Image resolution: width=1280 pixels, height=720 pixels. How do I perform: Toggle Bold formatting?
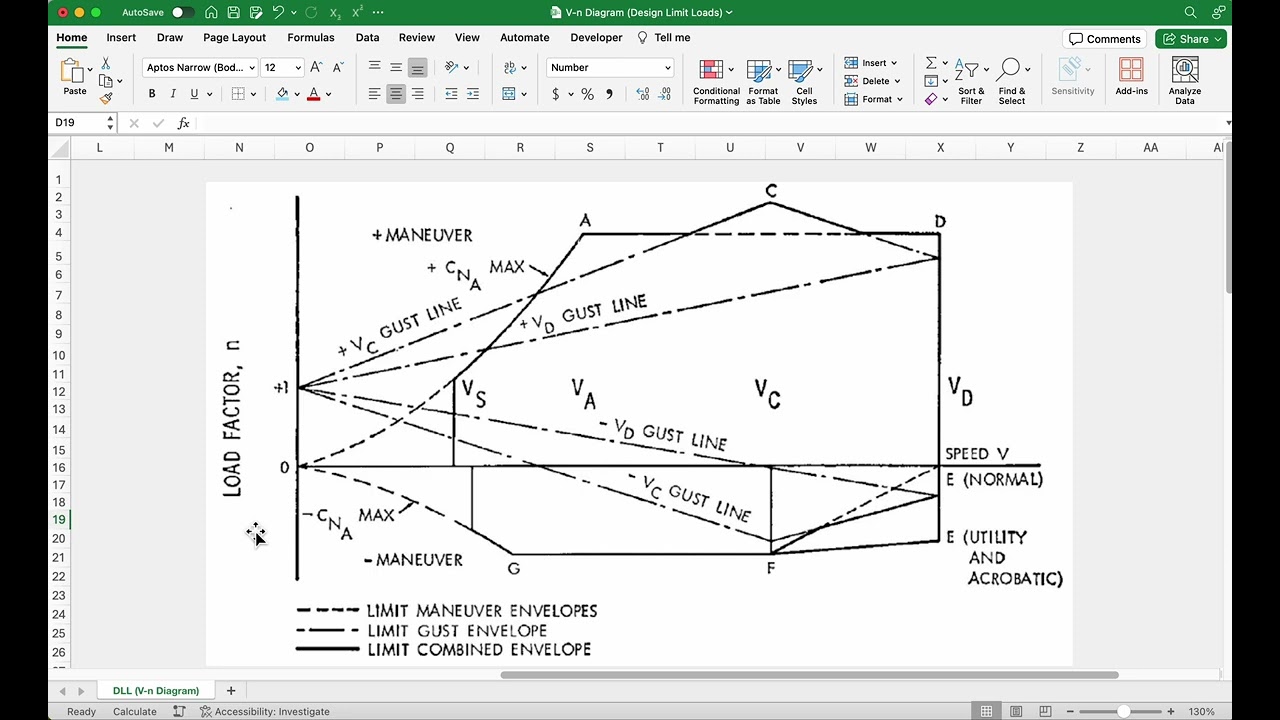point(152,94)
